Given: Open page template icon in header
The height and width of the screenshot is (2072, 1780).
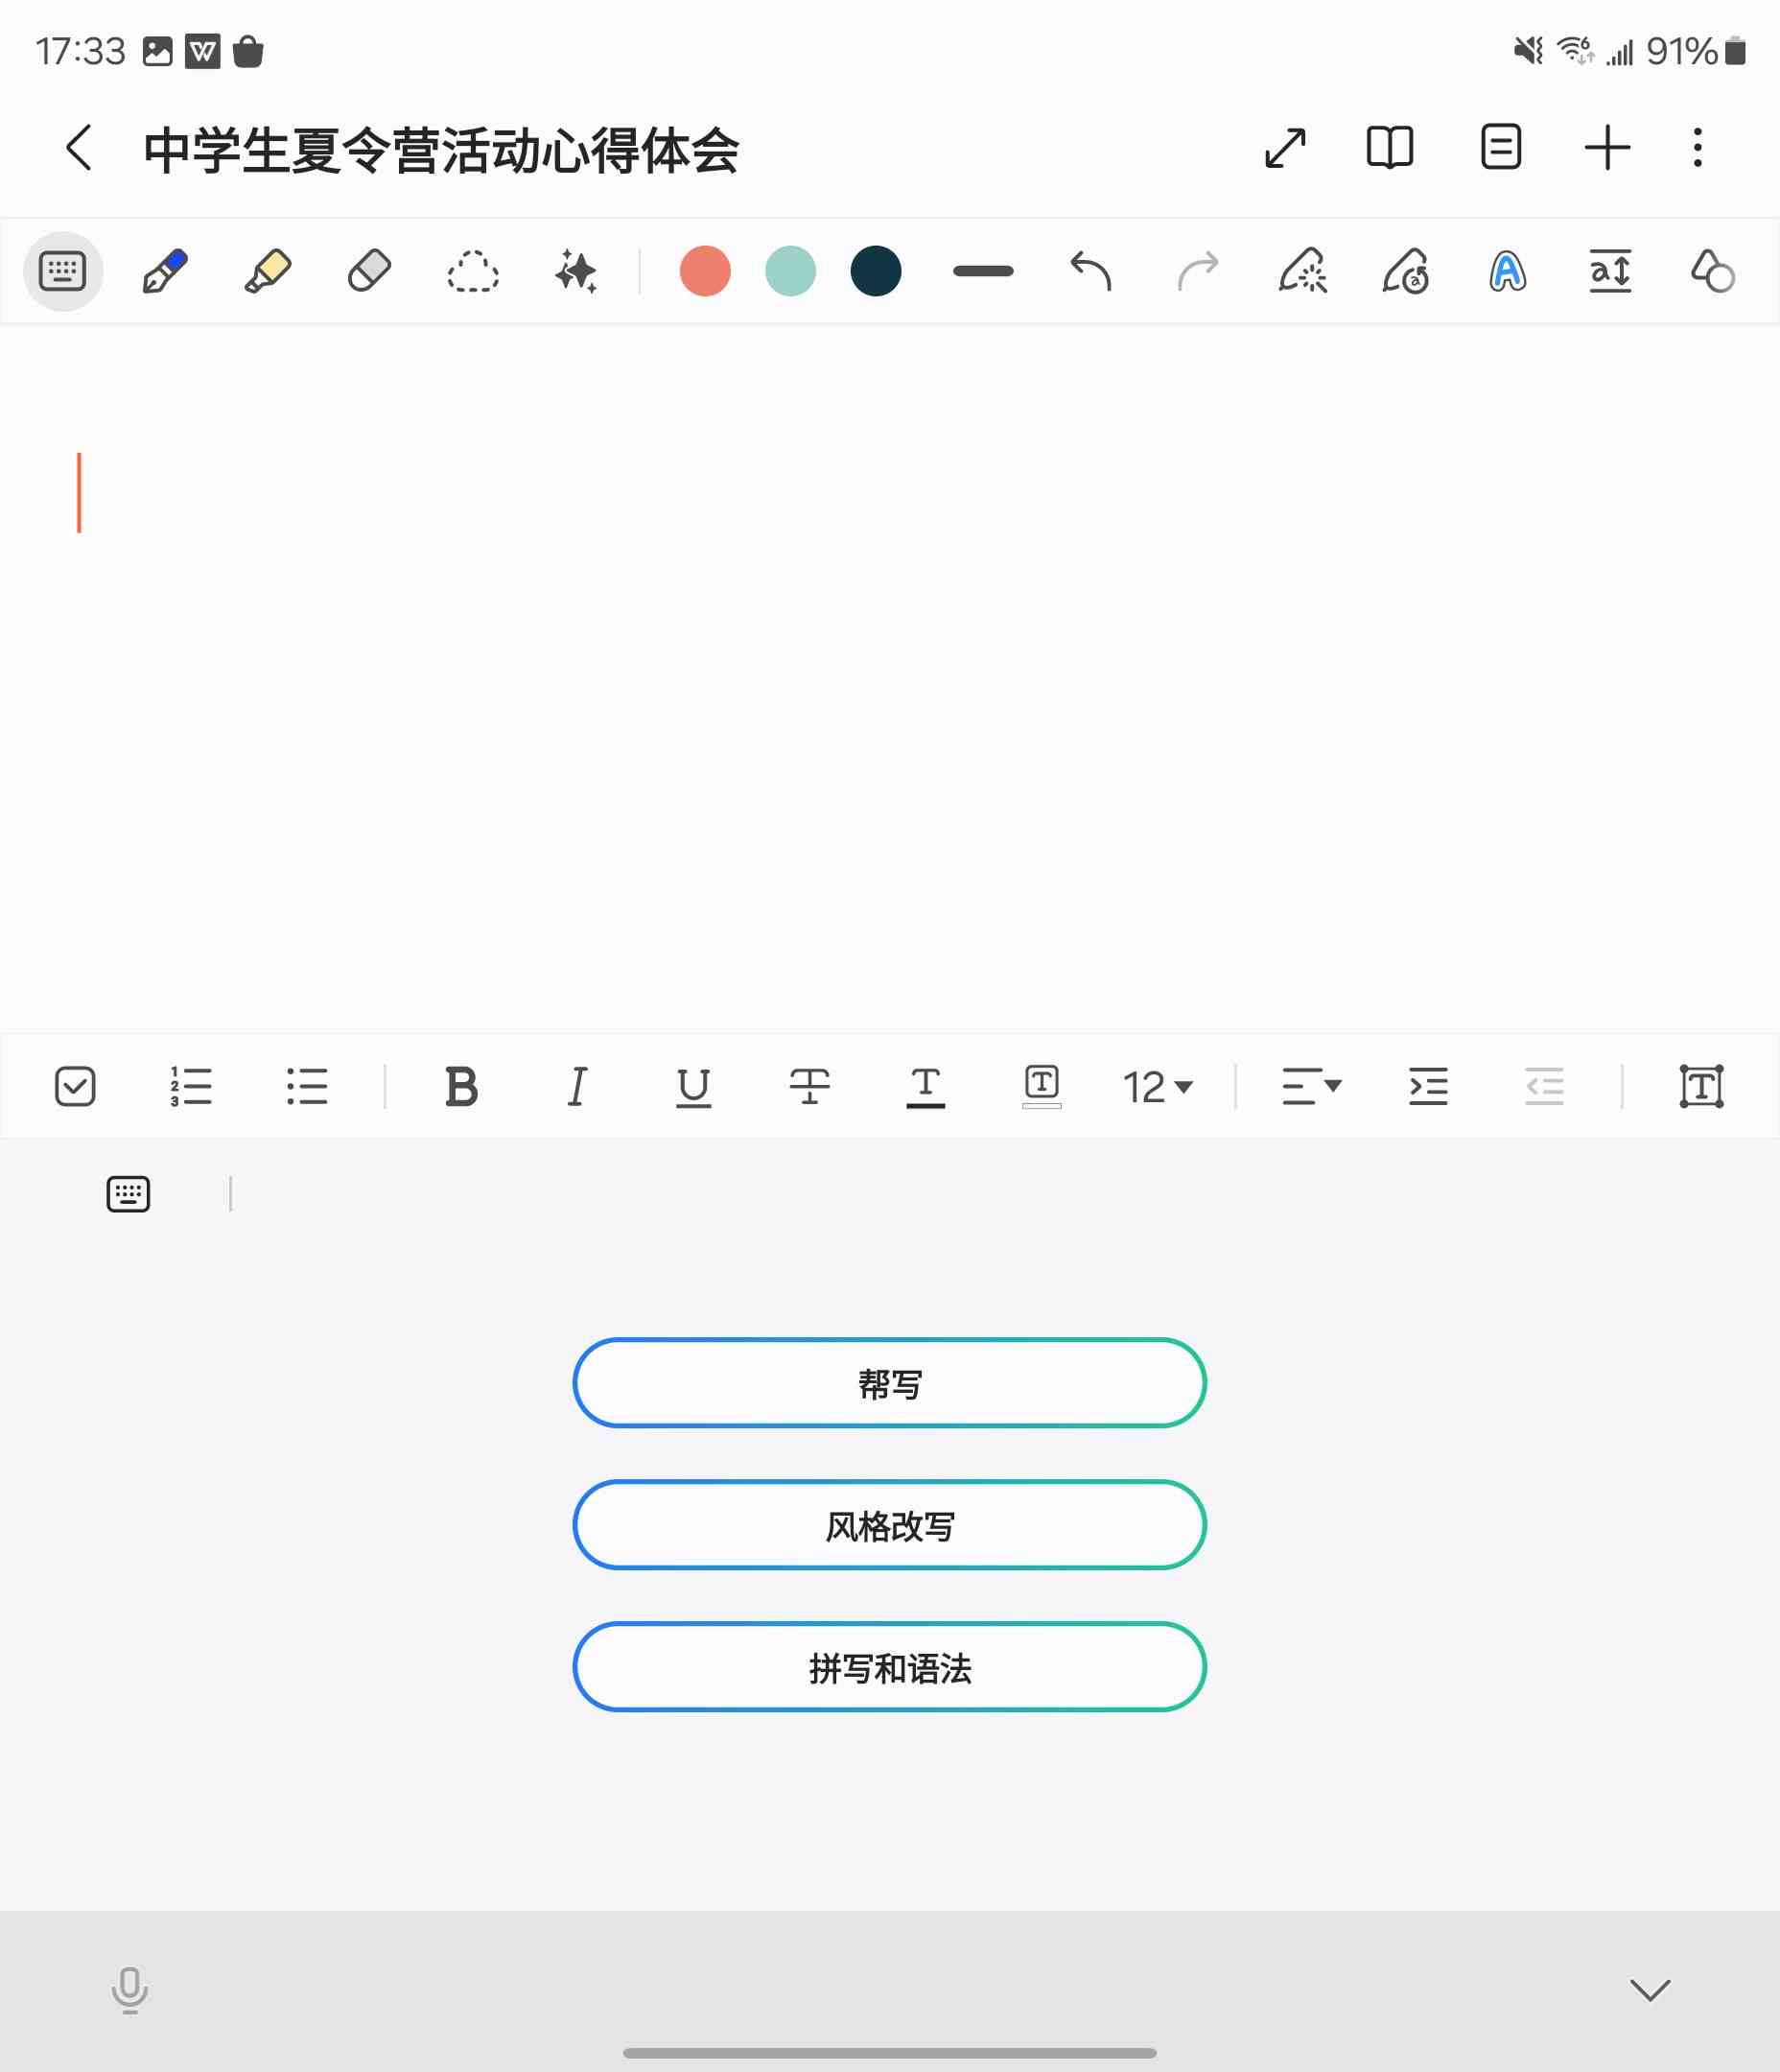Looking at the screenshot, I should coord(1500,148).
